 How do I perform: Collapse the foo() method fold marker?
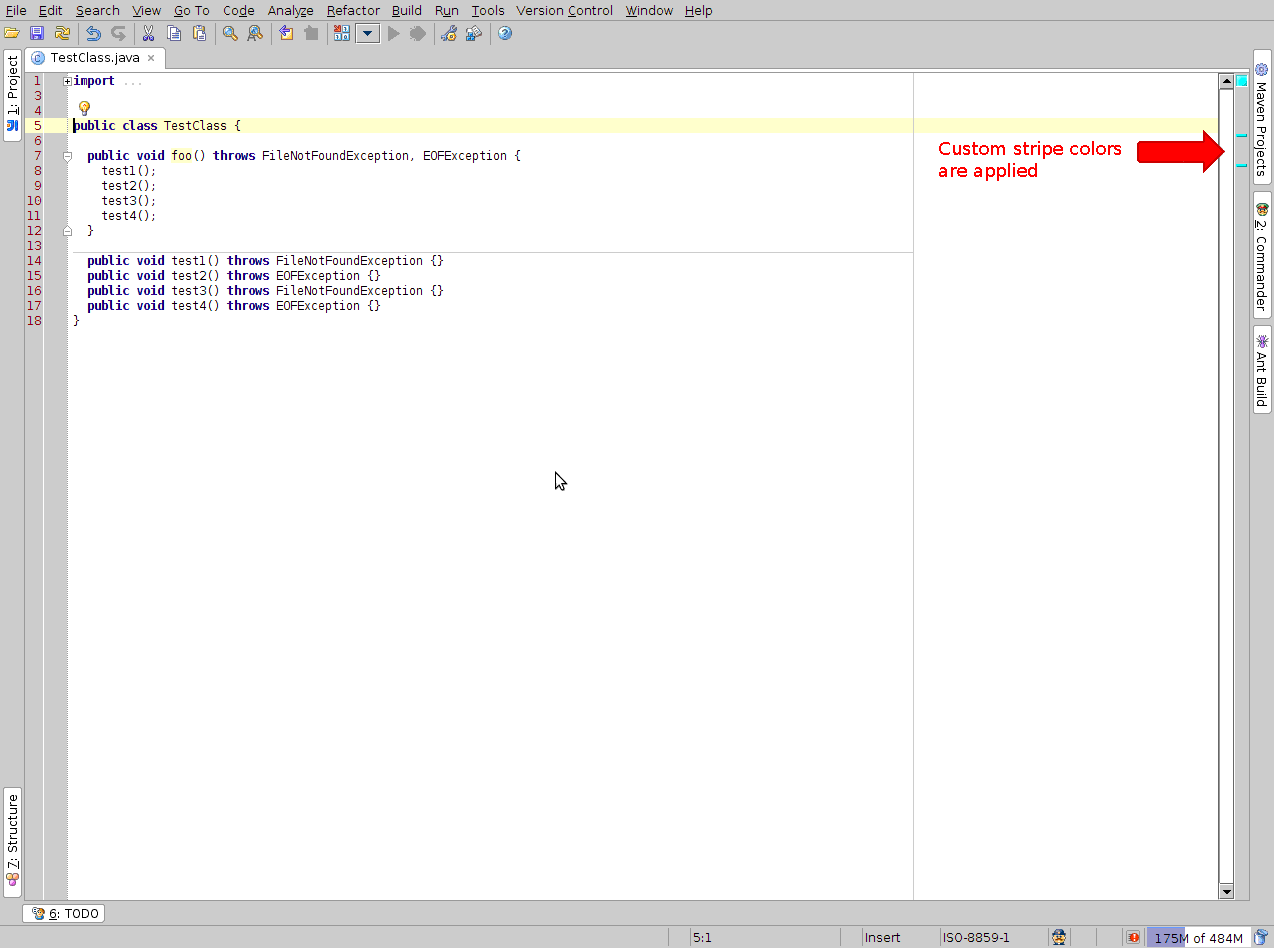[x=67, y=156]
